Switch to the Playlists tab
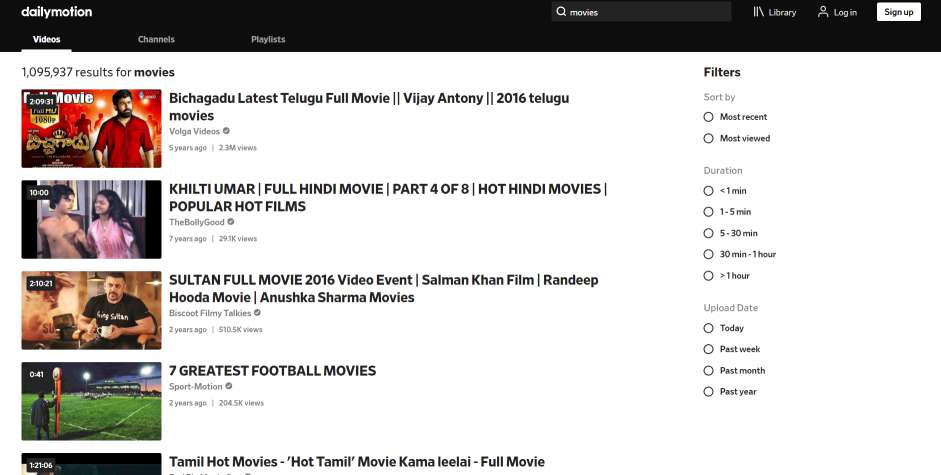The image size is (941, 475). pyautogui.click(x=268, y=39)
